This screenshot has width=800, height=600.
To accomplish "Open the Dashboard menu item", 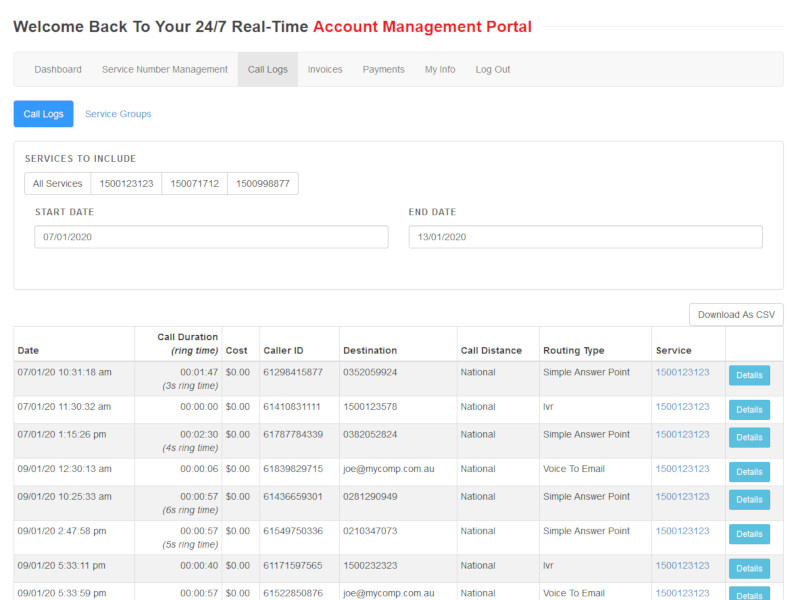I will (x=58, y=70).
